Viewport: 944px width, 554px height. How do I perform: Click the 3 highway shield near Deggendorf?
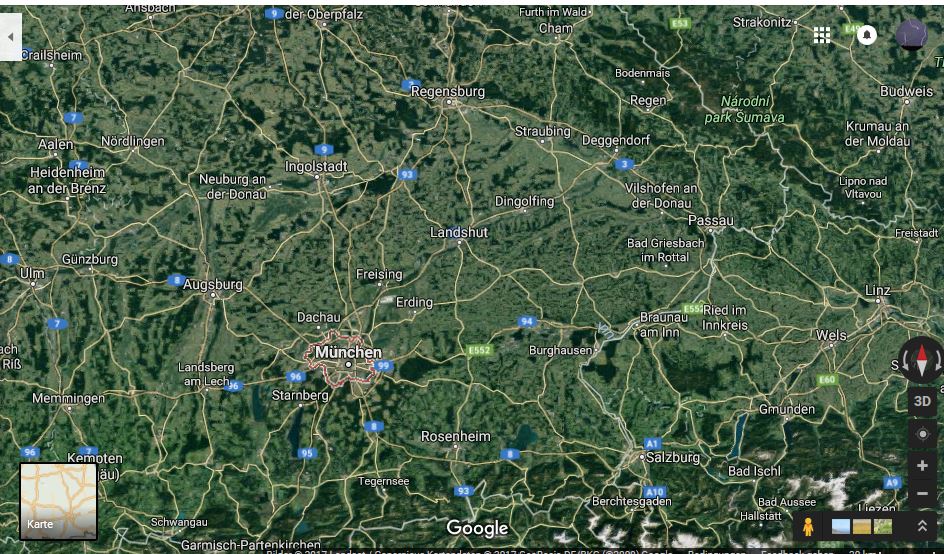click(625, 164)
